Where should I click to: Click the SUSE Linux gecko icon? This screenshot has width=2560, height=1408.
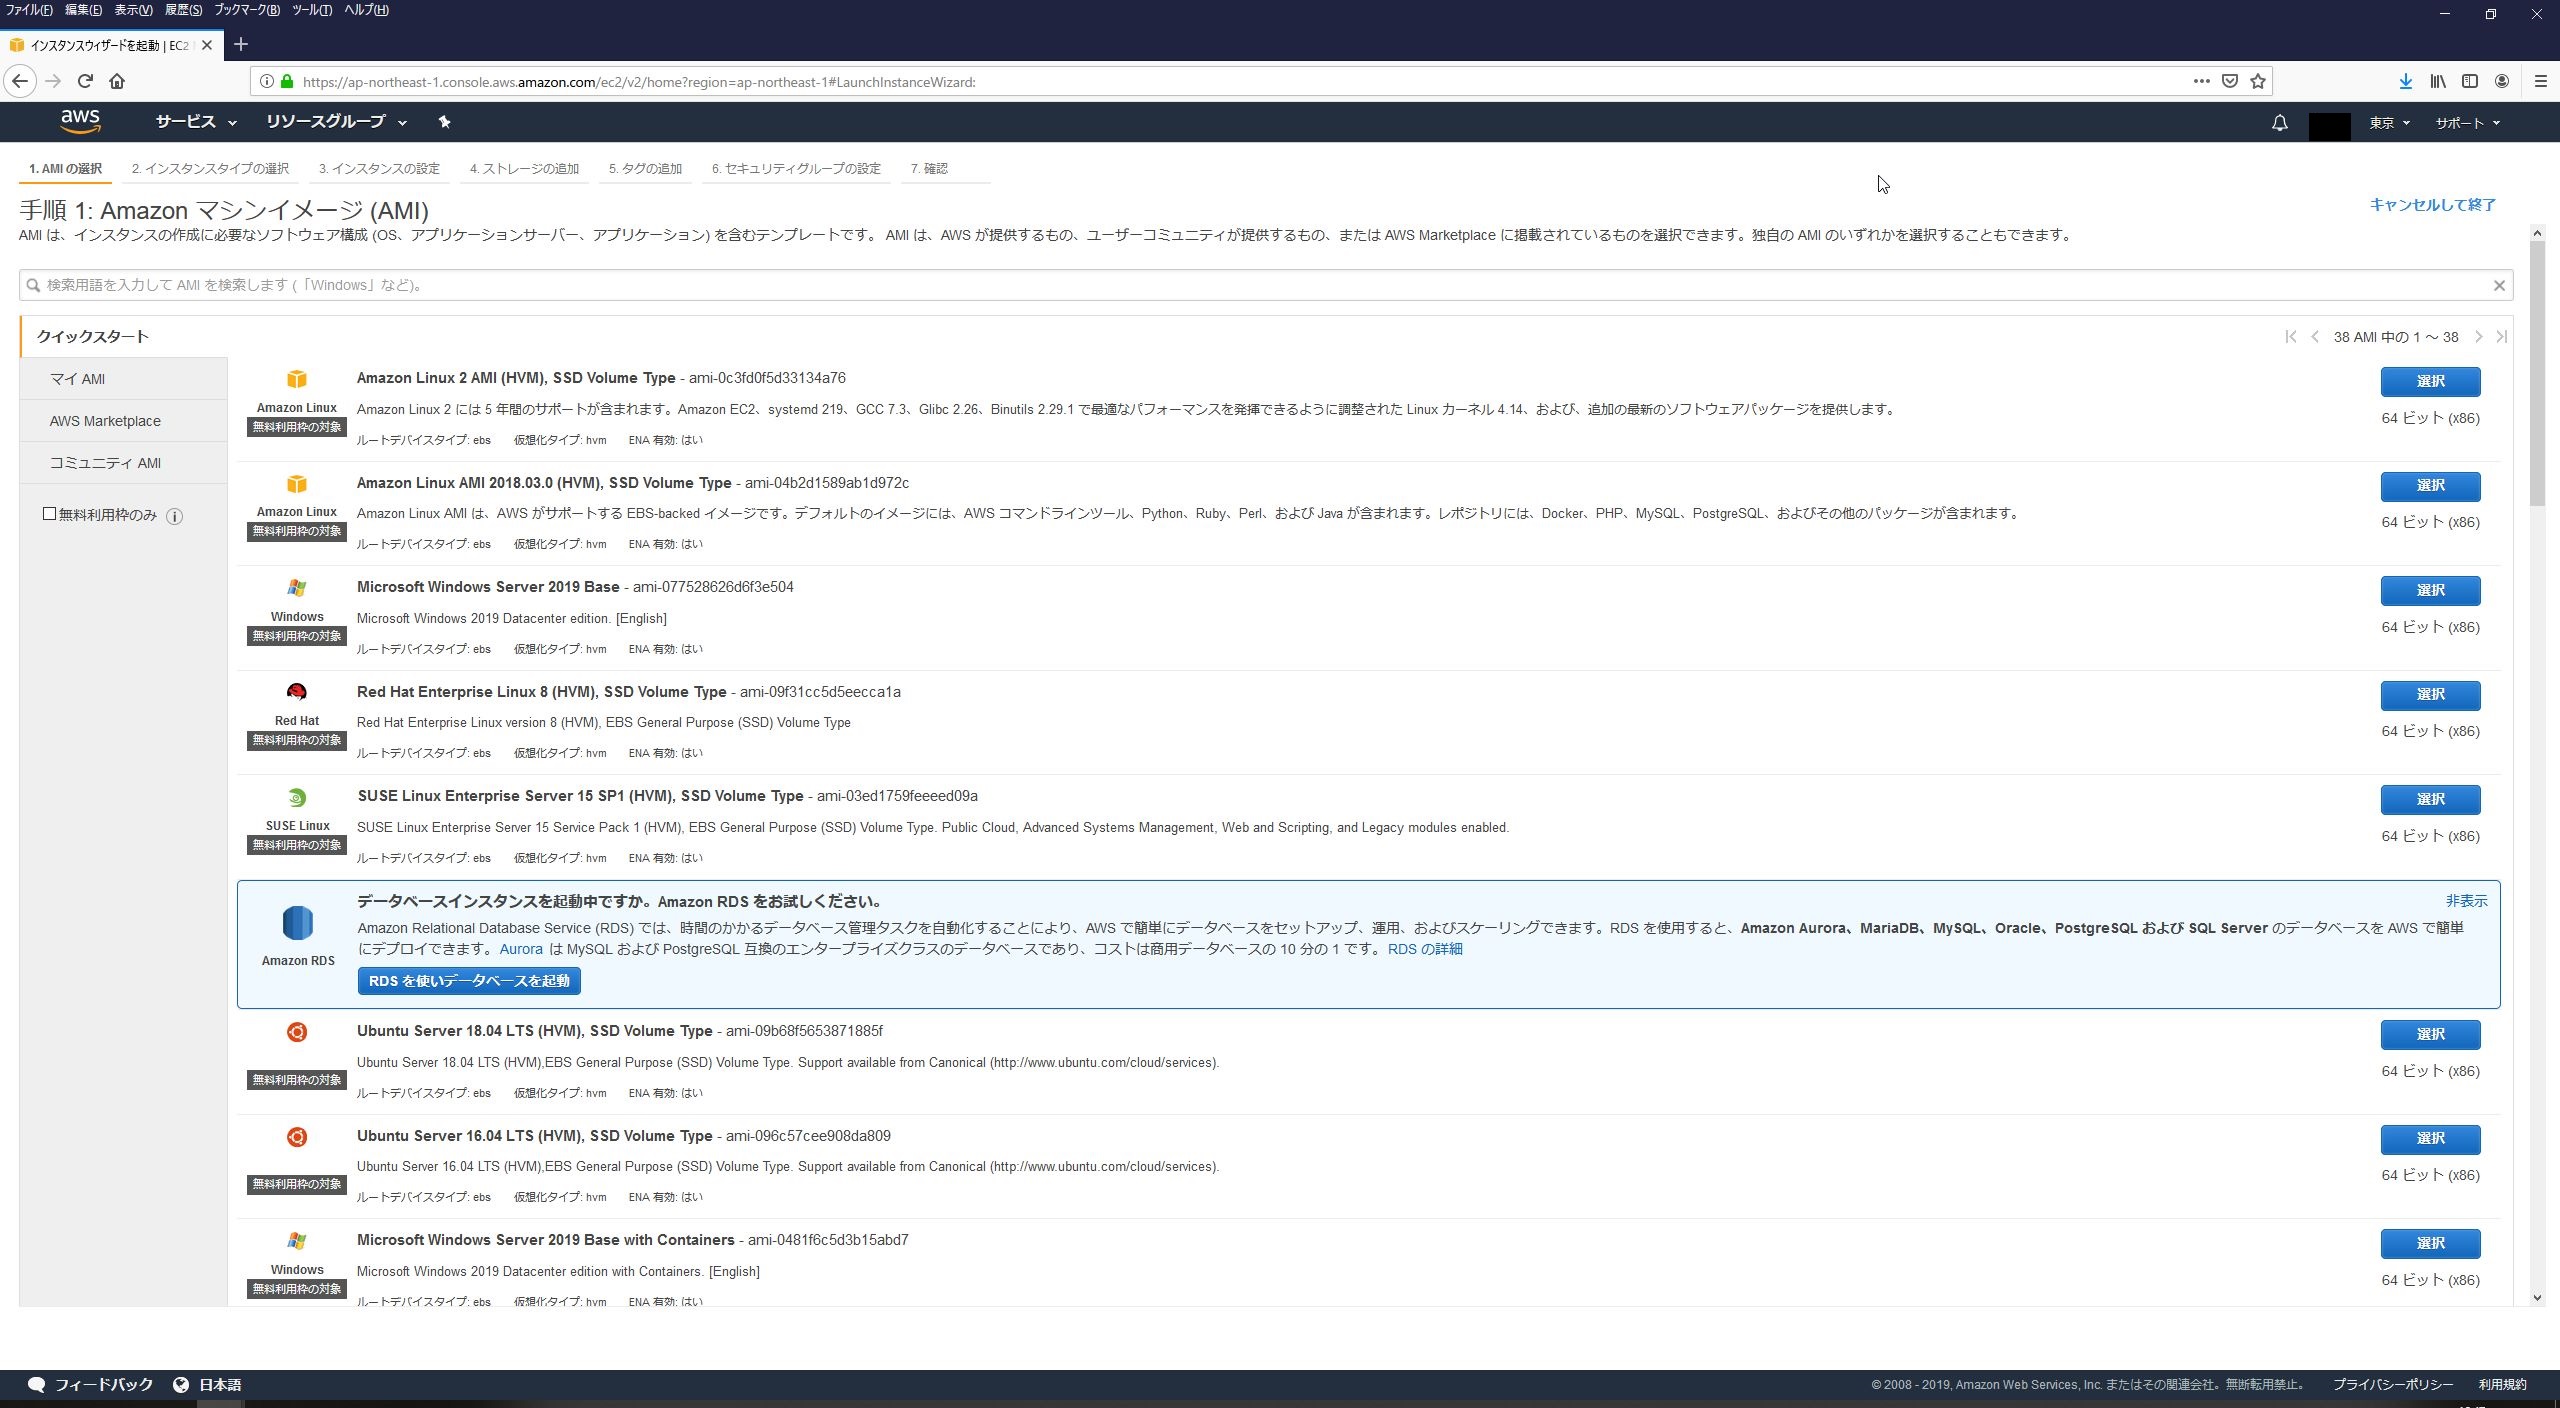coord(296,797)
